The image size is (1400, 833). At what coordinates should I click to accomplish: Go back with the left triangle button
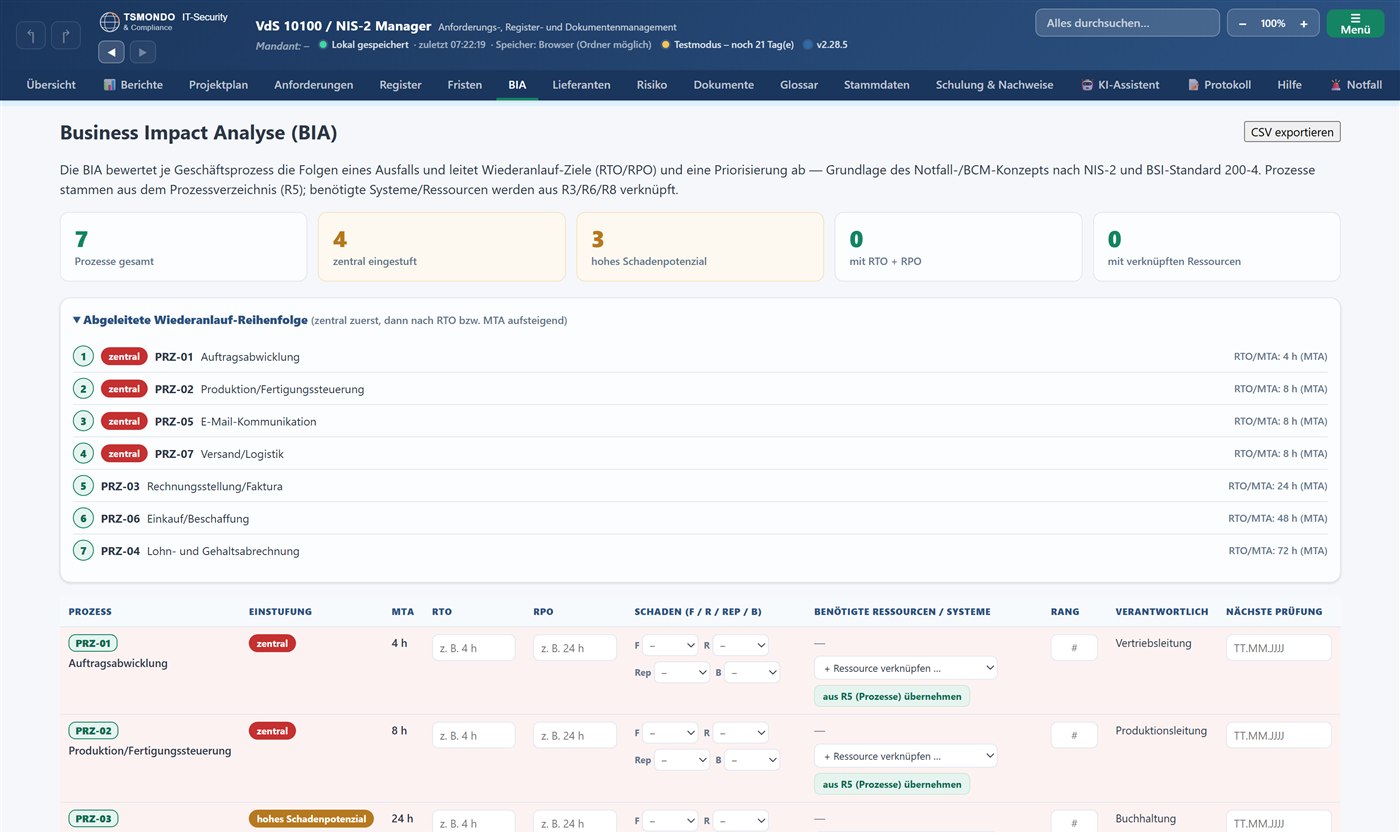tap(111, 52)
